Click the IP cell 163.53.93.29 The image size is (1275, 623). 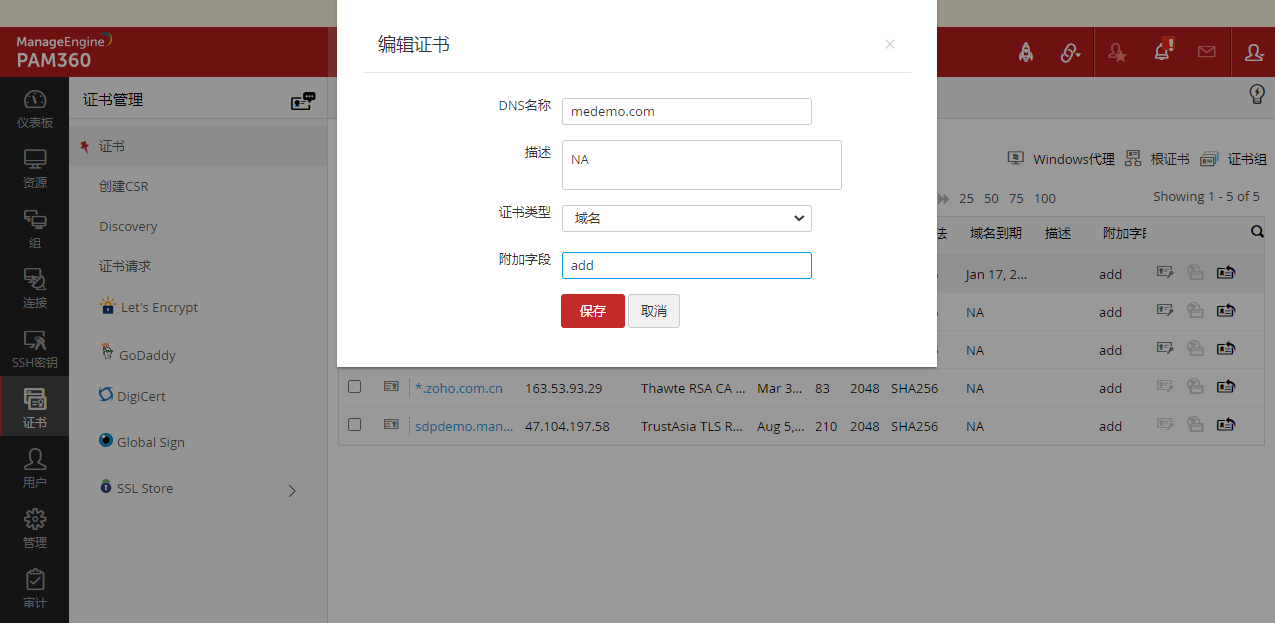564,388
